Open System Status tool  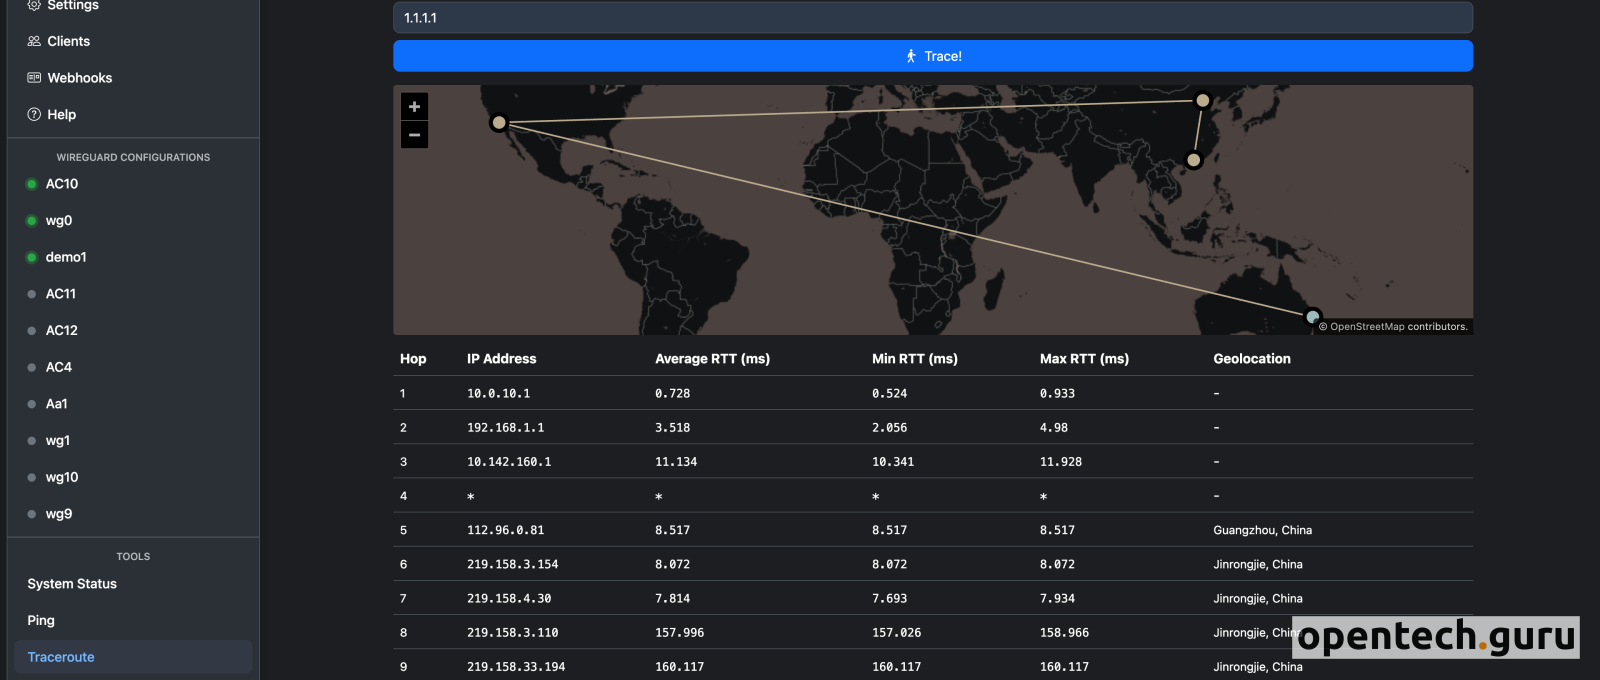pos(72,584)
